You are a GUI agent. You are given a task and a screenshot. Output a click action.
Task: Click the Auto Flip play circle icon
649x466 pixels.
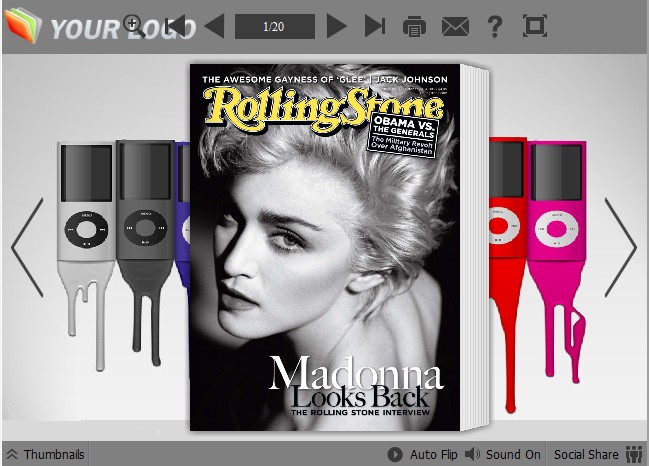[395, 454]
